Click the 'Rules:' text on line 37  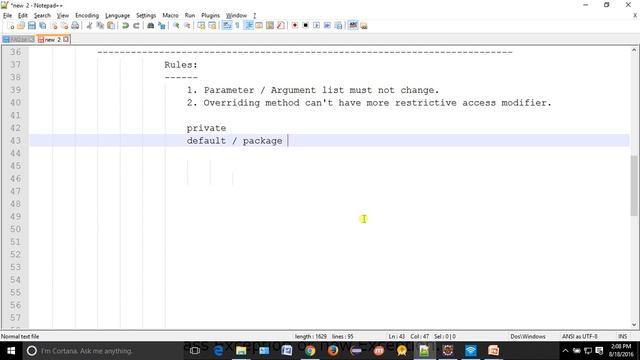(x=181, y=65)
